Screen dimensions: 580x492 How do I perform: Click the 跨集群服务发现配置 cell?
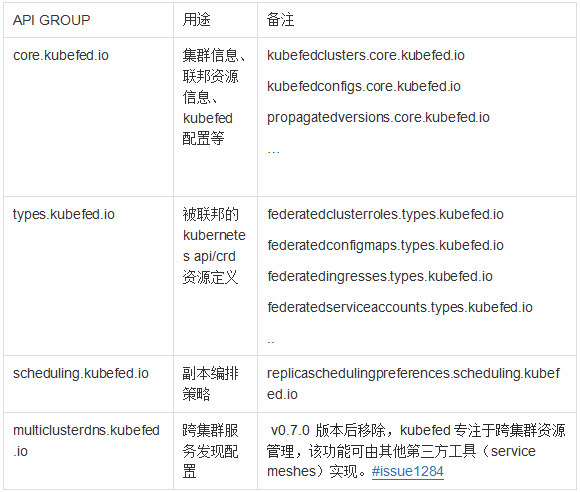215,451
